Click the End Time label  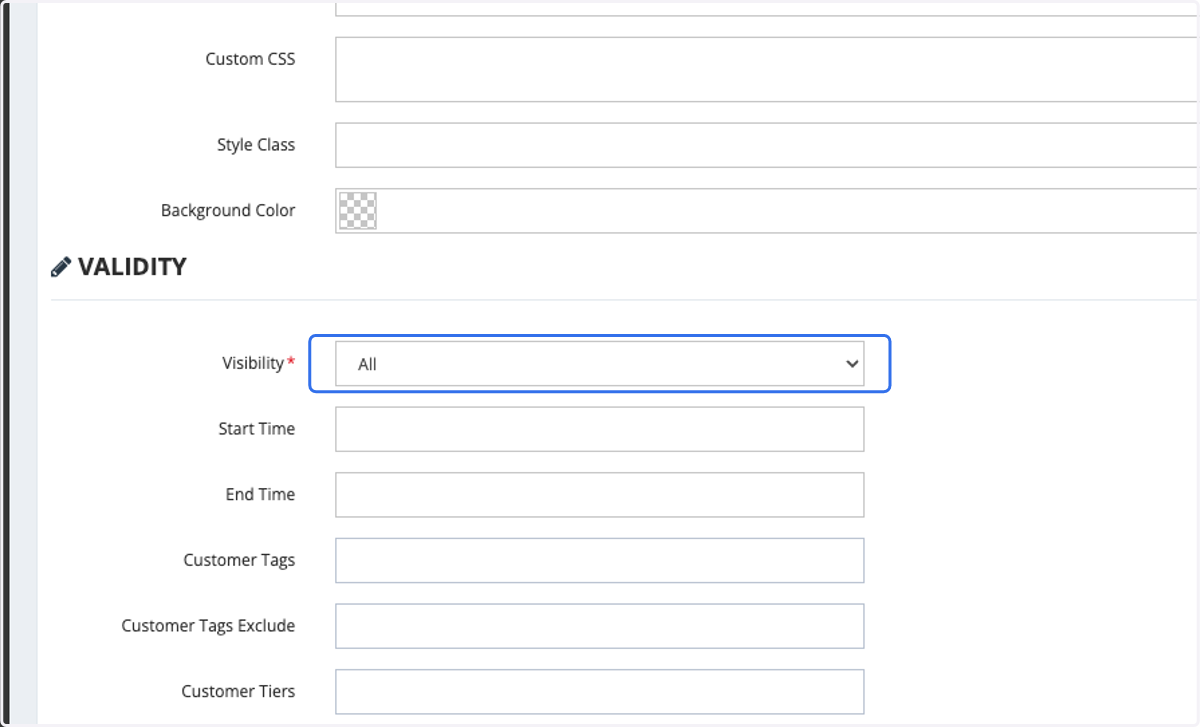260,494
